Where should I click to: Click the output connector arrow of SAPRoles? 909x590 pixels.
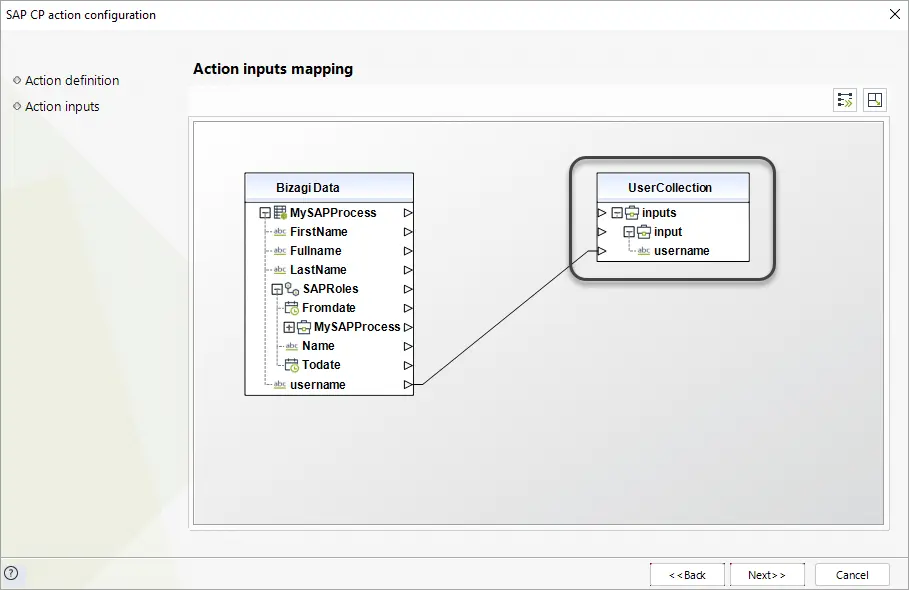pyautogui.click(x=408, y=289)
